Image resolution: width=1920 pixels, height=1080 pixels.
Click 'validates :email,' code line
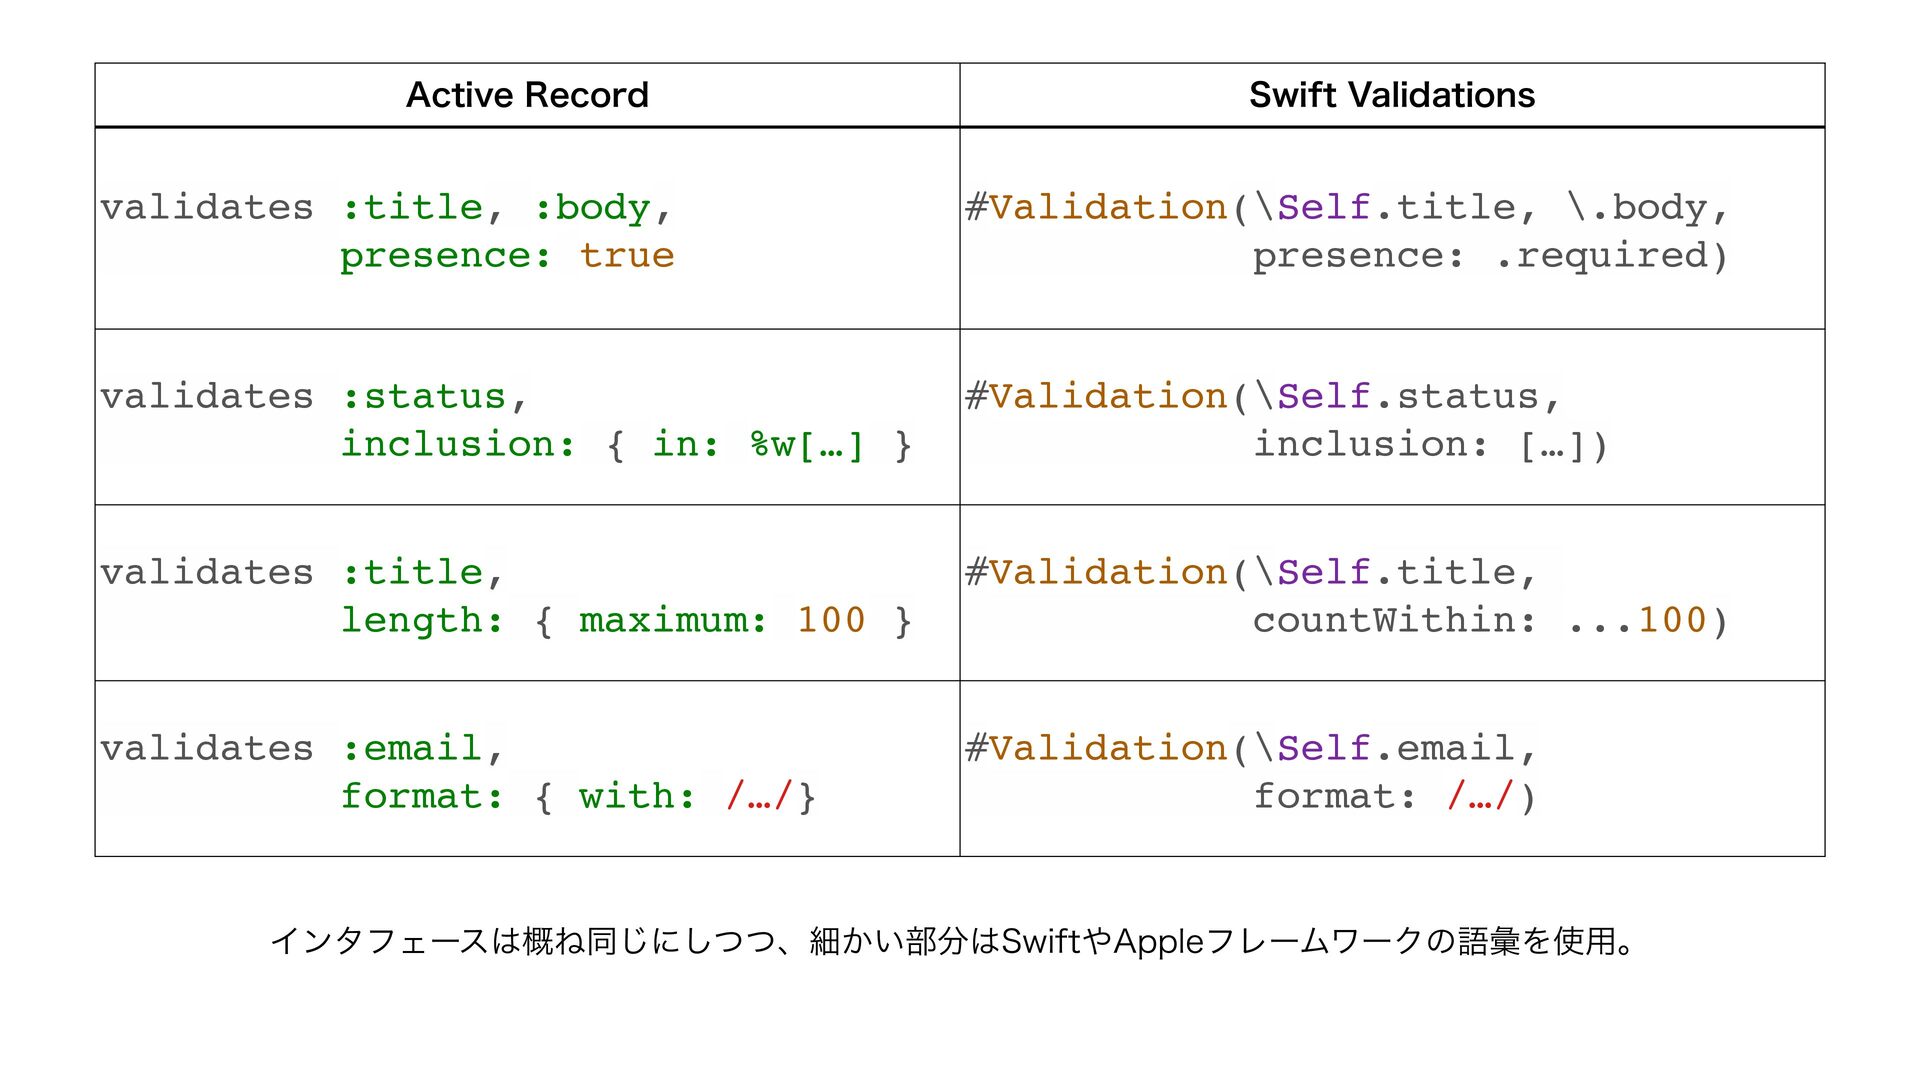(x=302, y=749)
